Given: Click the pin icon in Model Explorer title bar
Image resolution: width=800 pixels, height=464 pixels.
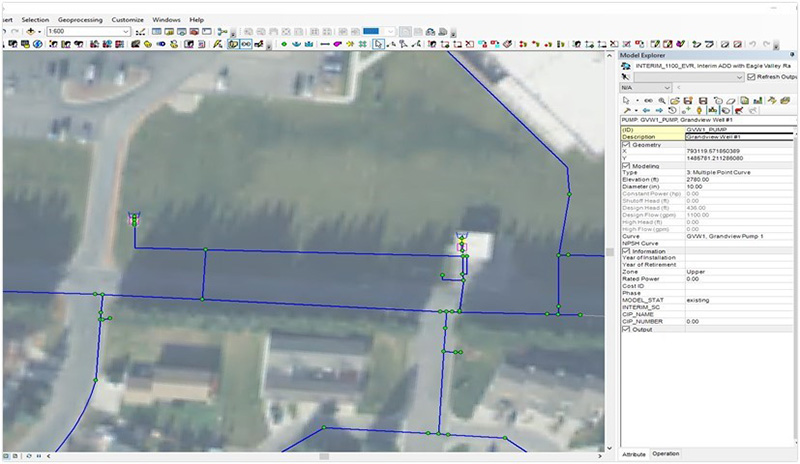Looking at the screenshot, I should pos(792,54).
